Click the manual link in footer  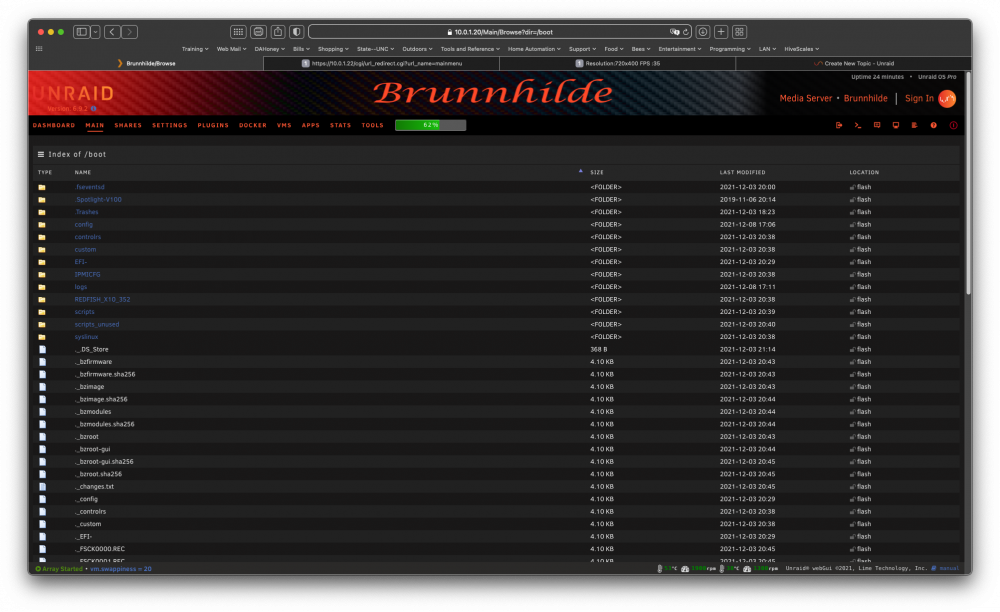click(949, 569)
